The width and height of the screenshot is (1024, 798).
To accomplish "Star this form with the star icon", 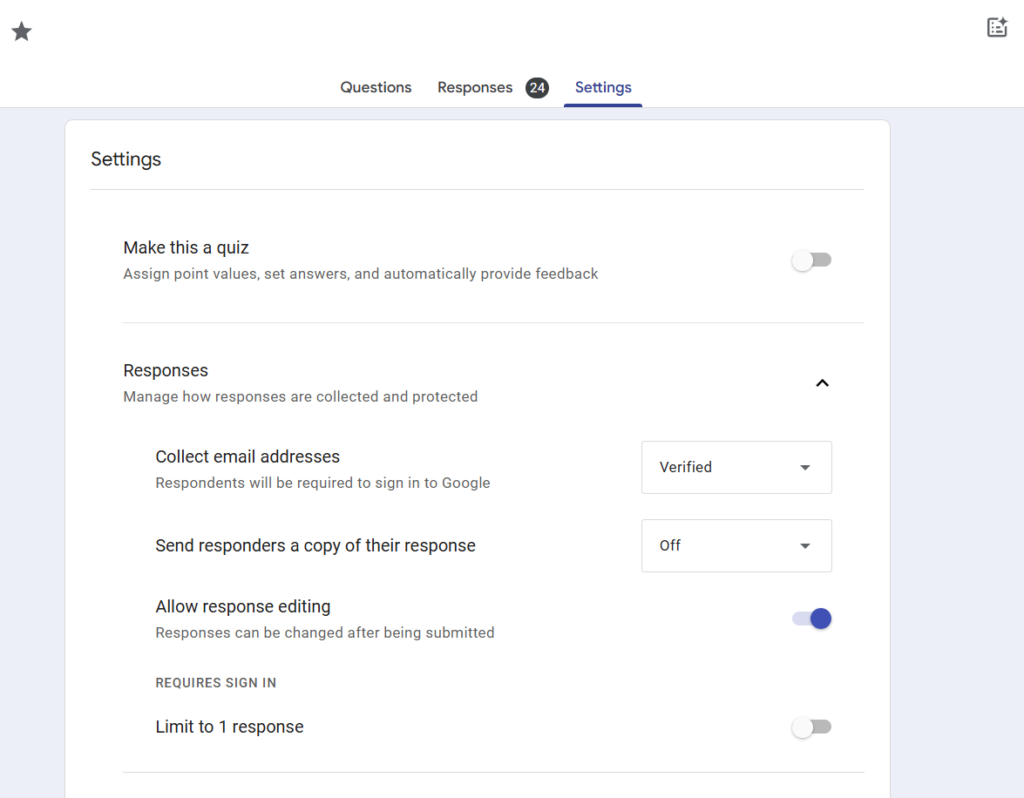I will point(21,32).
